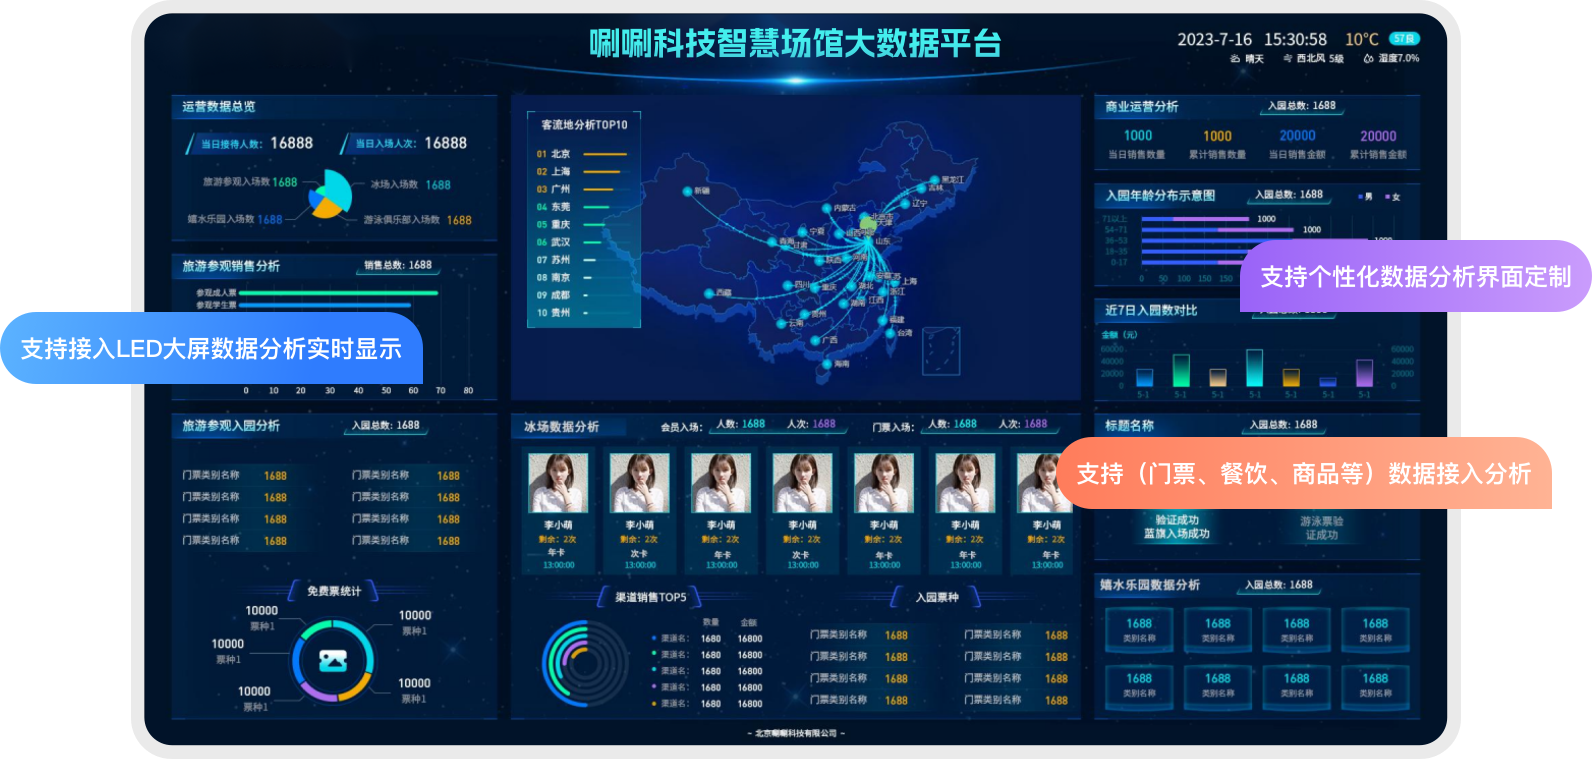This screenshot has width=1592, height=759.
Task: Click the humidity droplet icon
Action: coord(1368,59)
